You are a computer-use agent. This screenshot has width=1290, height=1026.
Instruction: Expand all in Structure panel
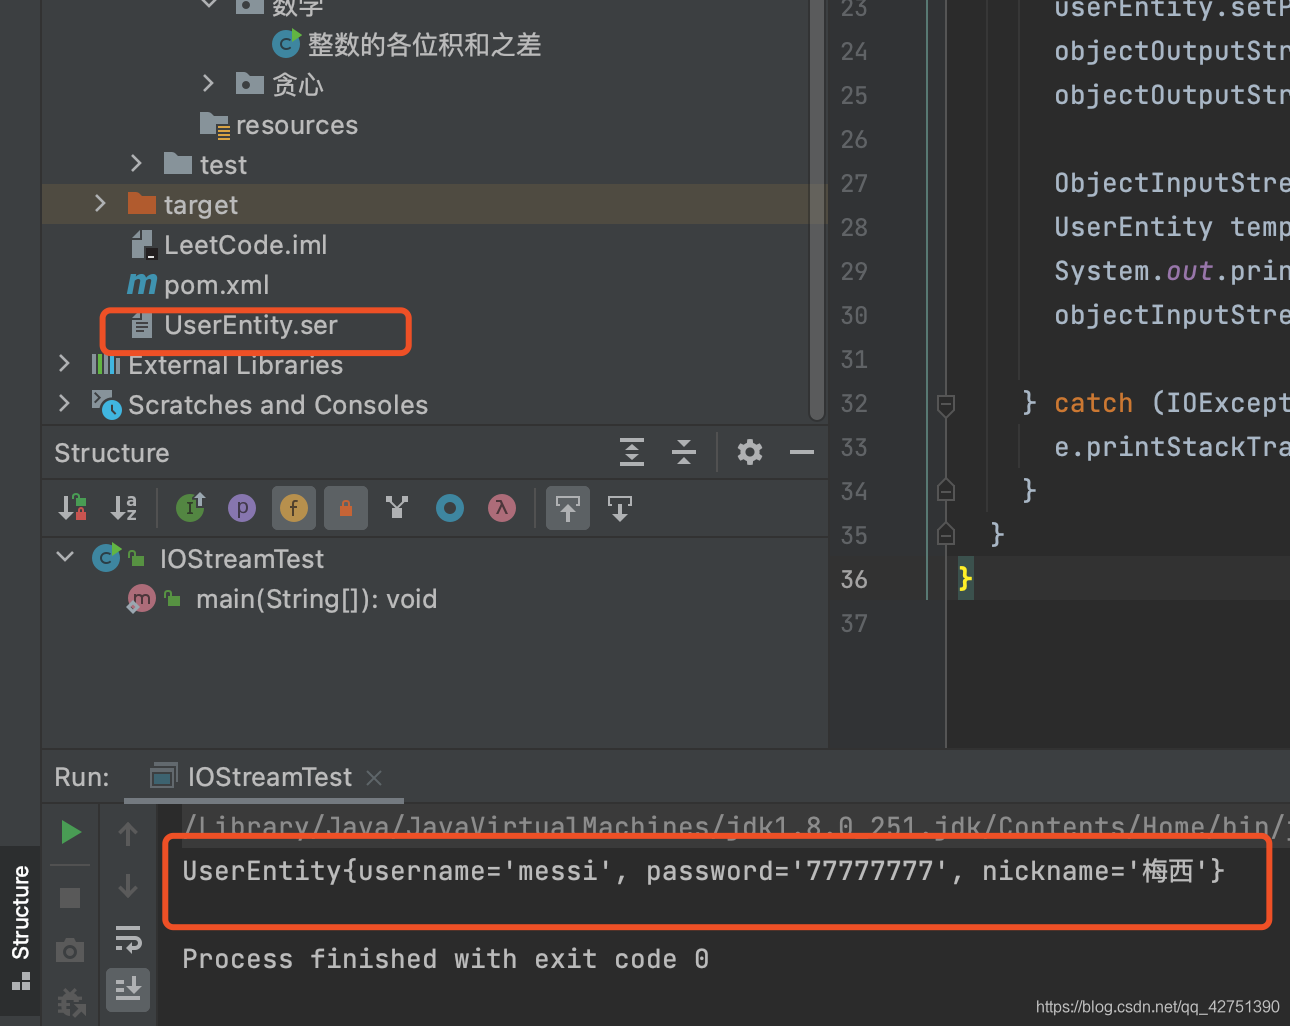[632, 453]
